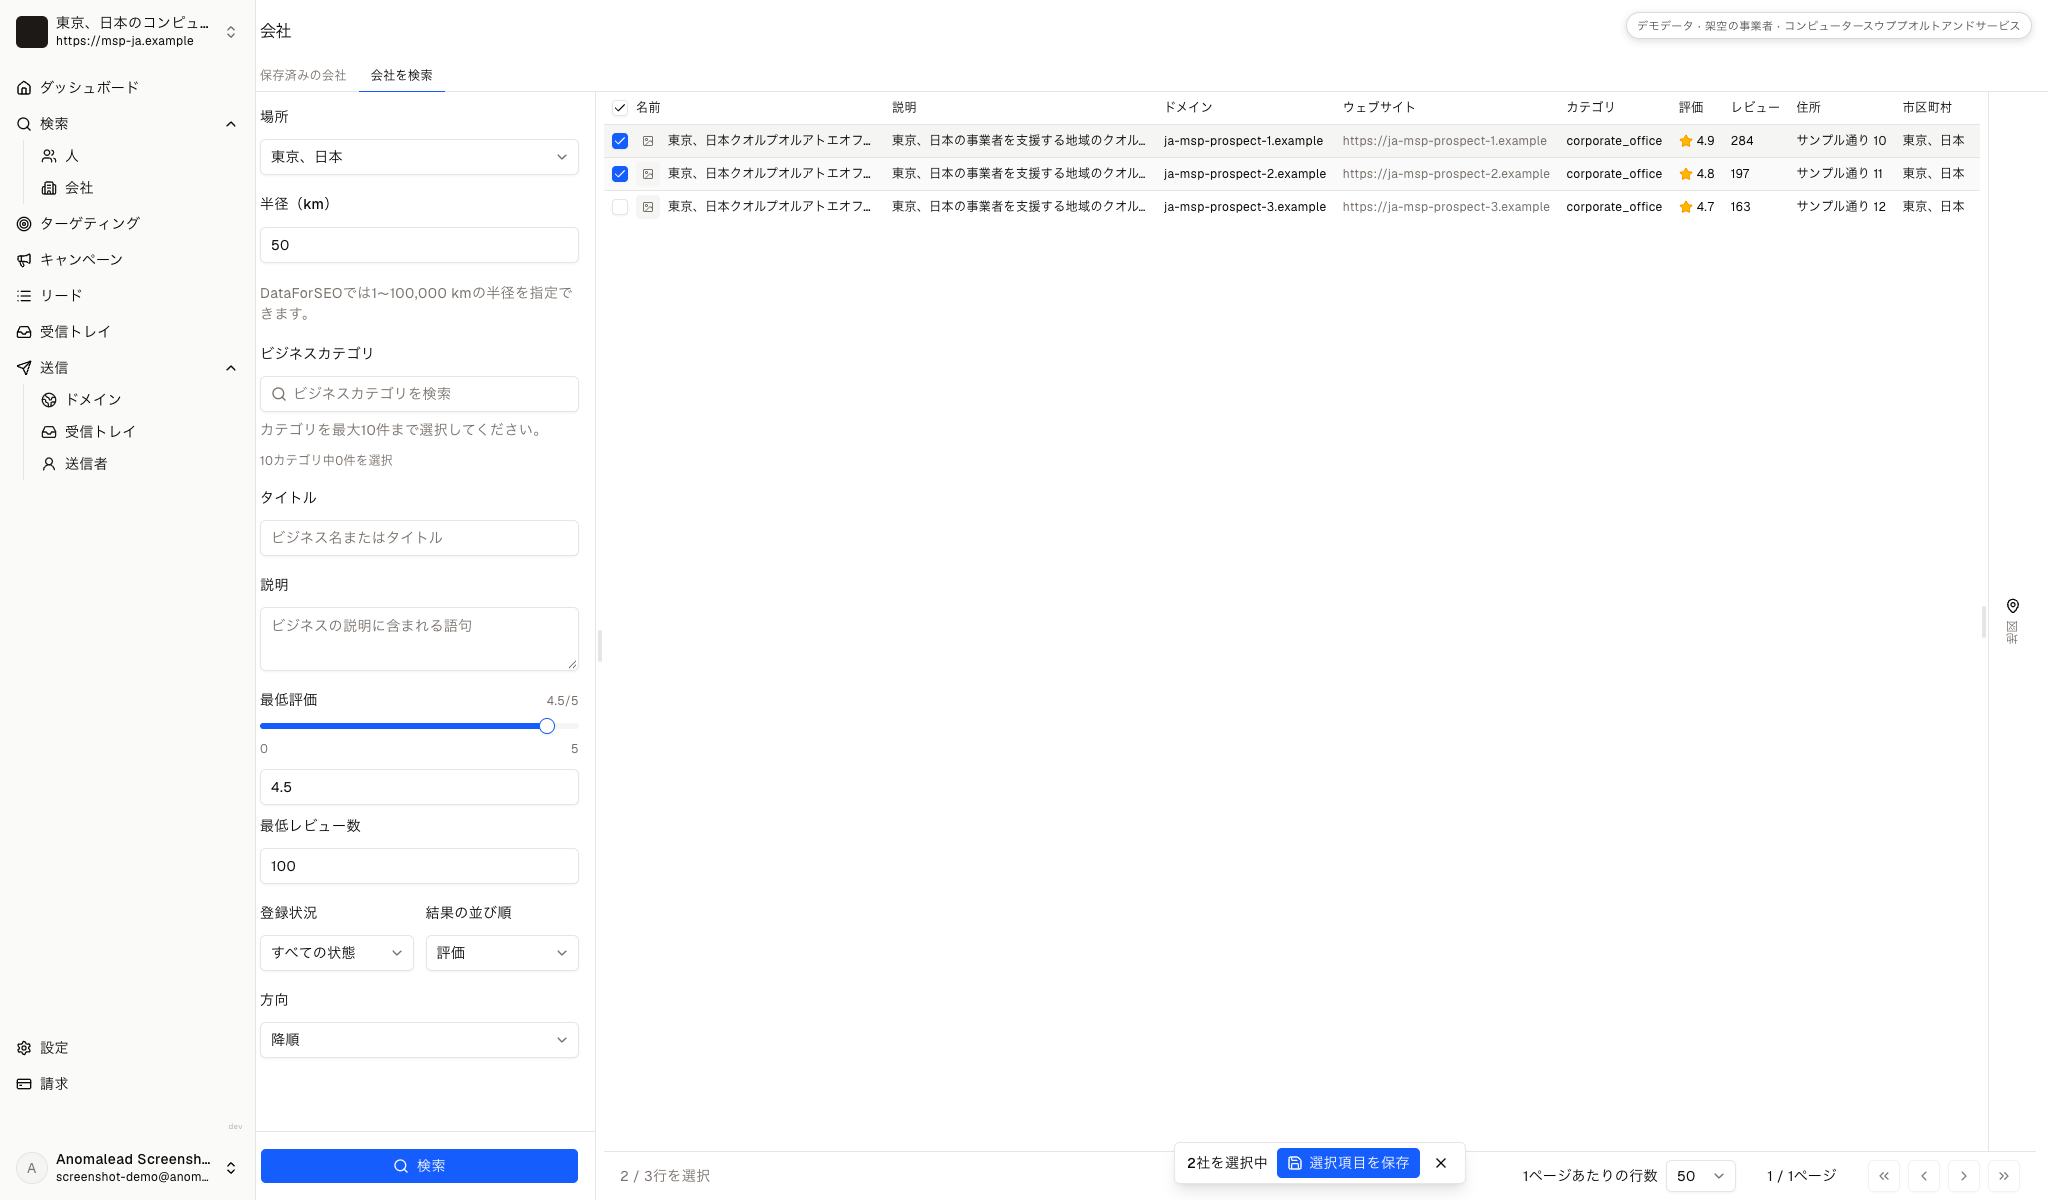
Task: Check the ja-msp-prospect-3 row checkbox
Action: 620,207
